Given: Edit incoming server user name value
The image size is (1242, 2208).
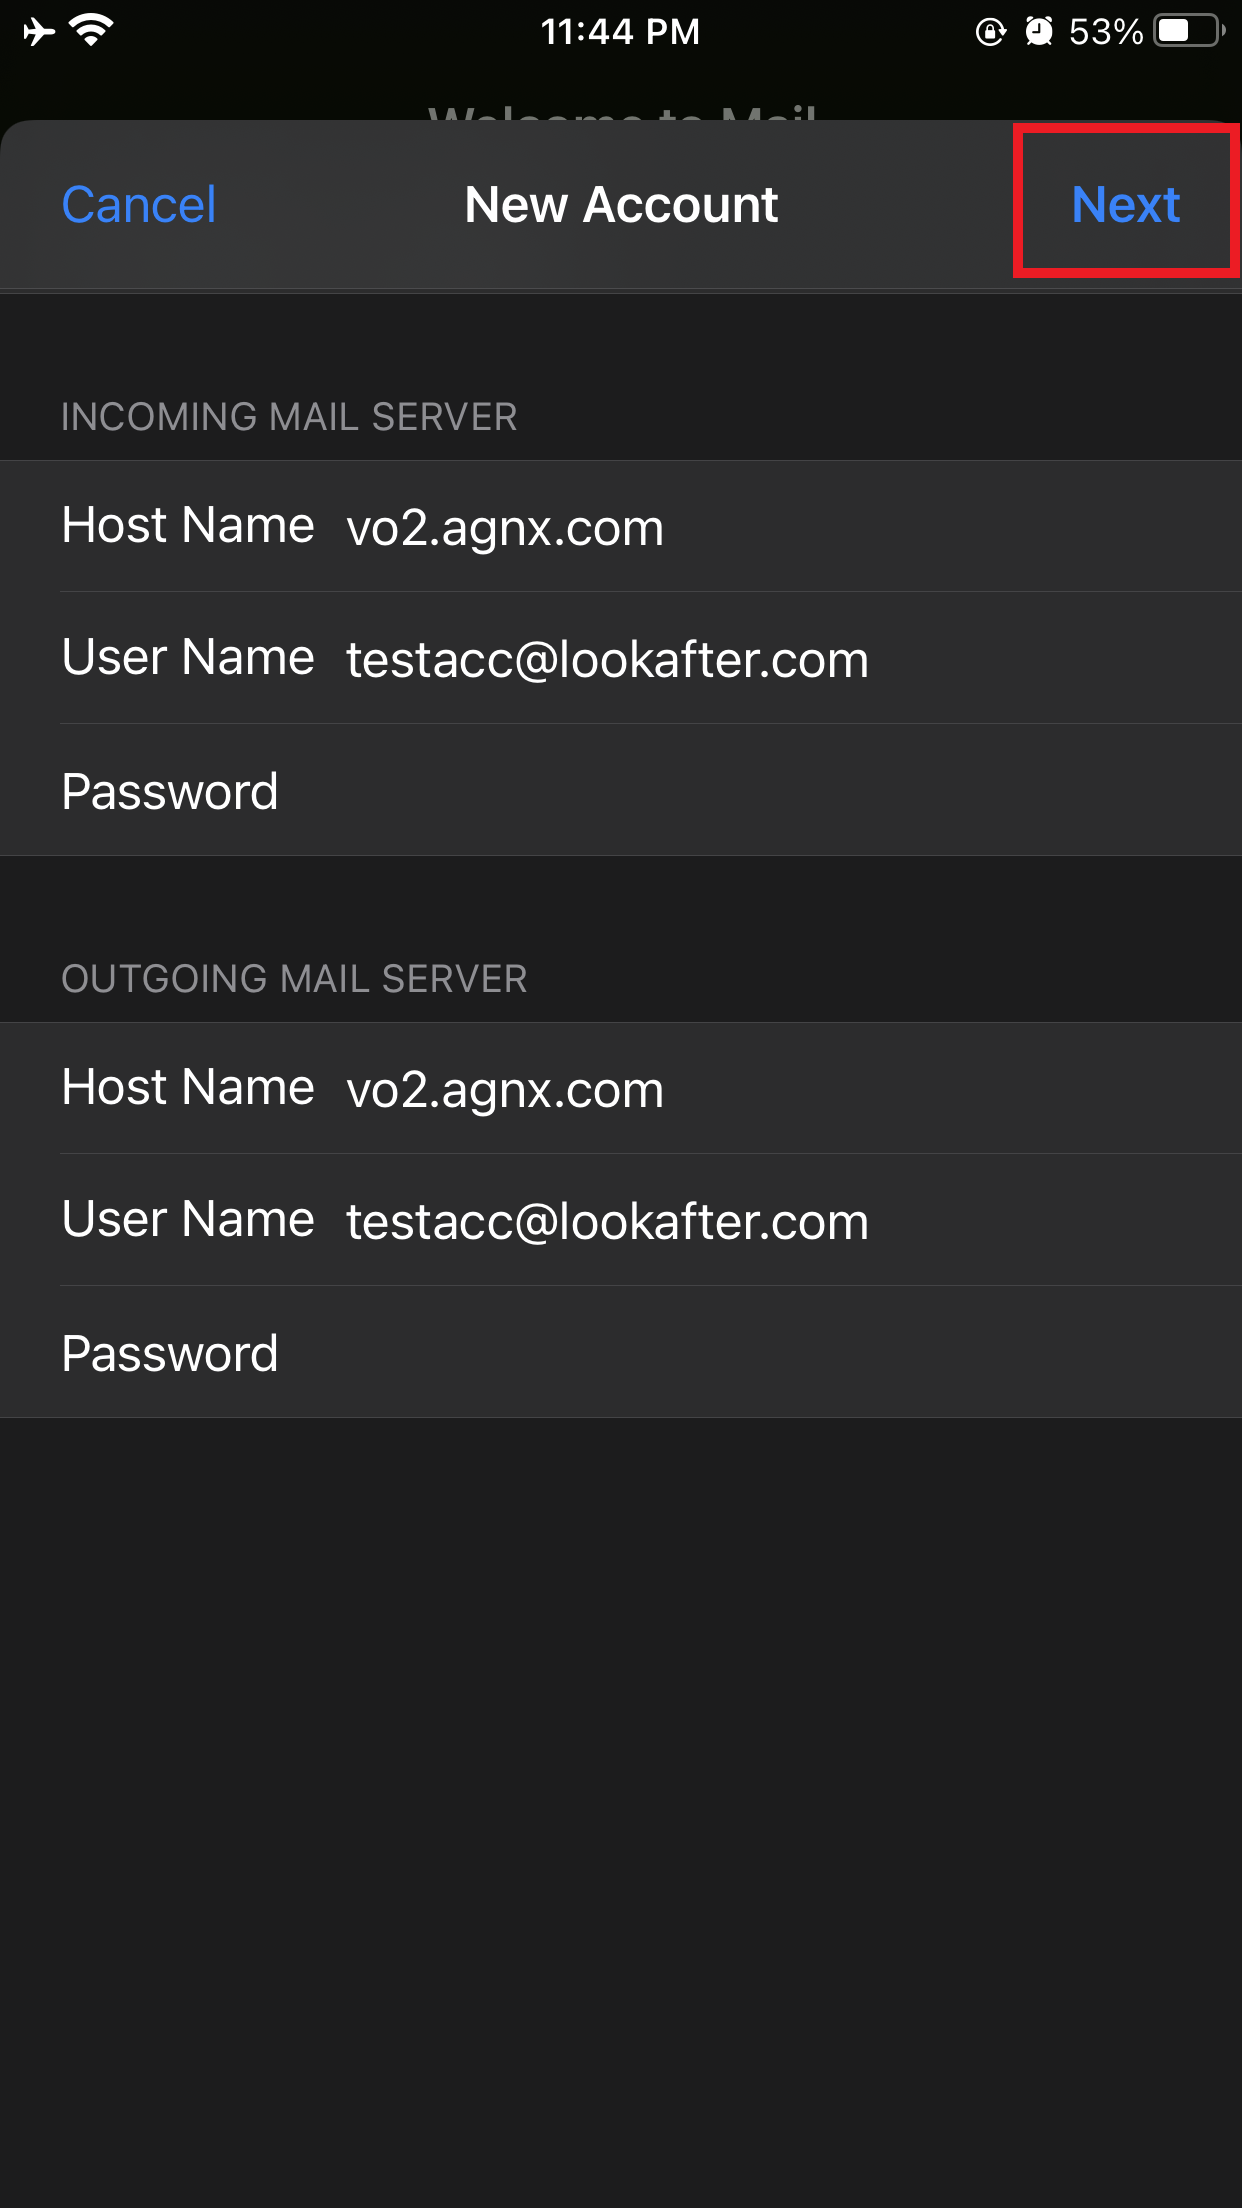Looking at the screenshot, I should (x=607, y=659).
